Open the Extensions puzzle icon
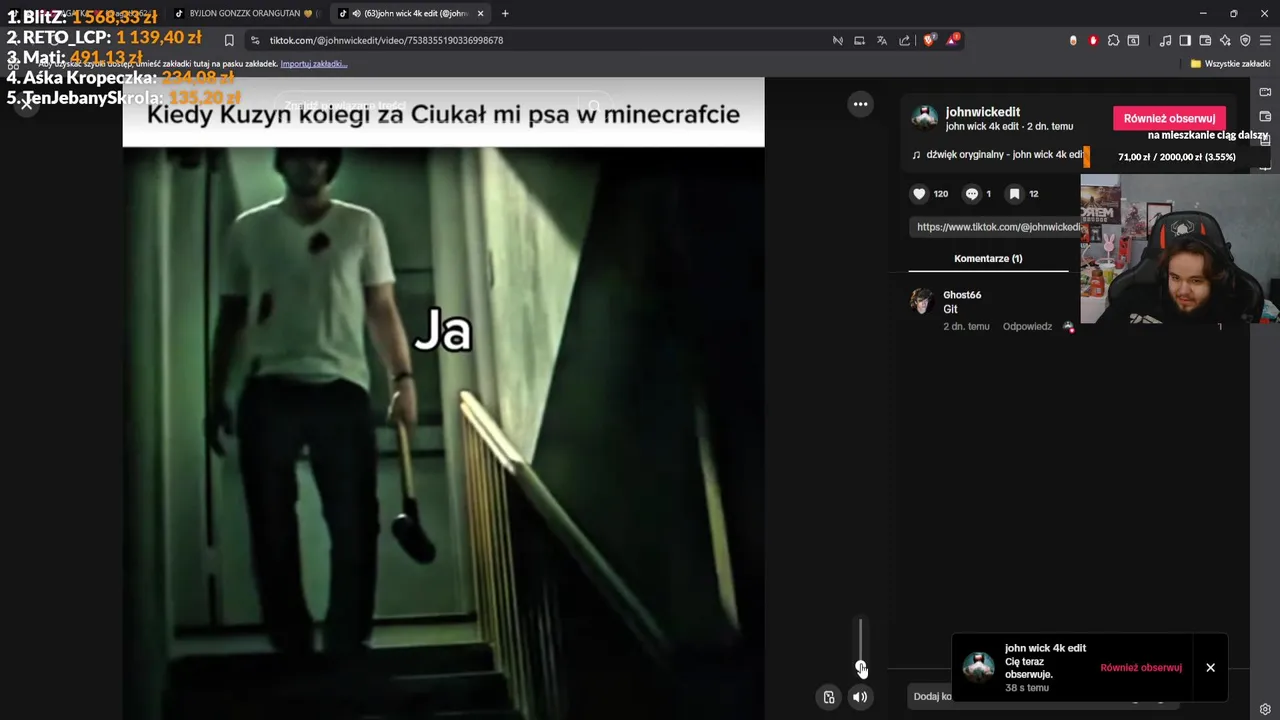This screenshot has width=1280, height=720. pyautogui.click(x=1113, y=40)
